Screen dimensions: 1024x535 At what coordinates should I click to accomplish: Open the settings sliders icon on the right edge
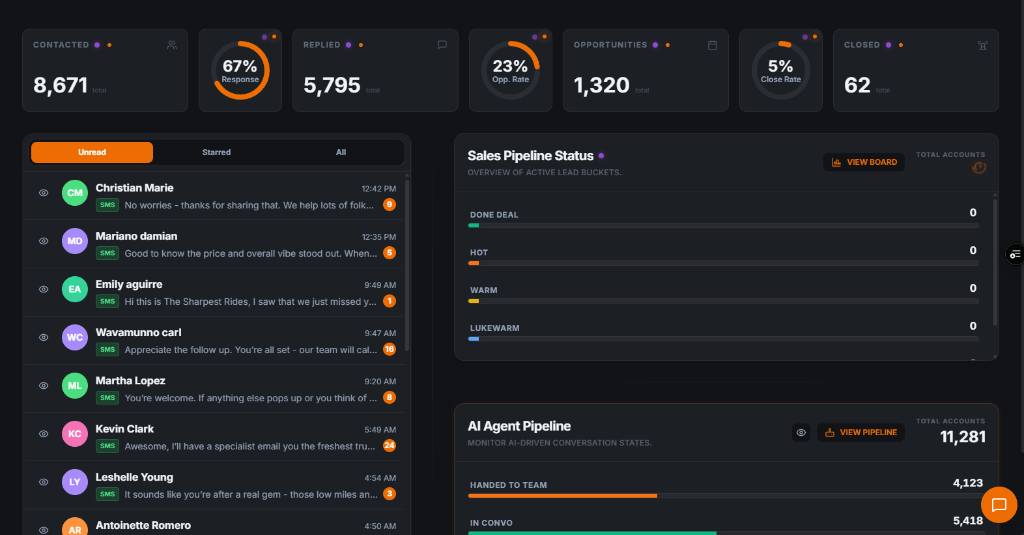(x=1015, y=255)
